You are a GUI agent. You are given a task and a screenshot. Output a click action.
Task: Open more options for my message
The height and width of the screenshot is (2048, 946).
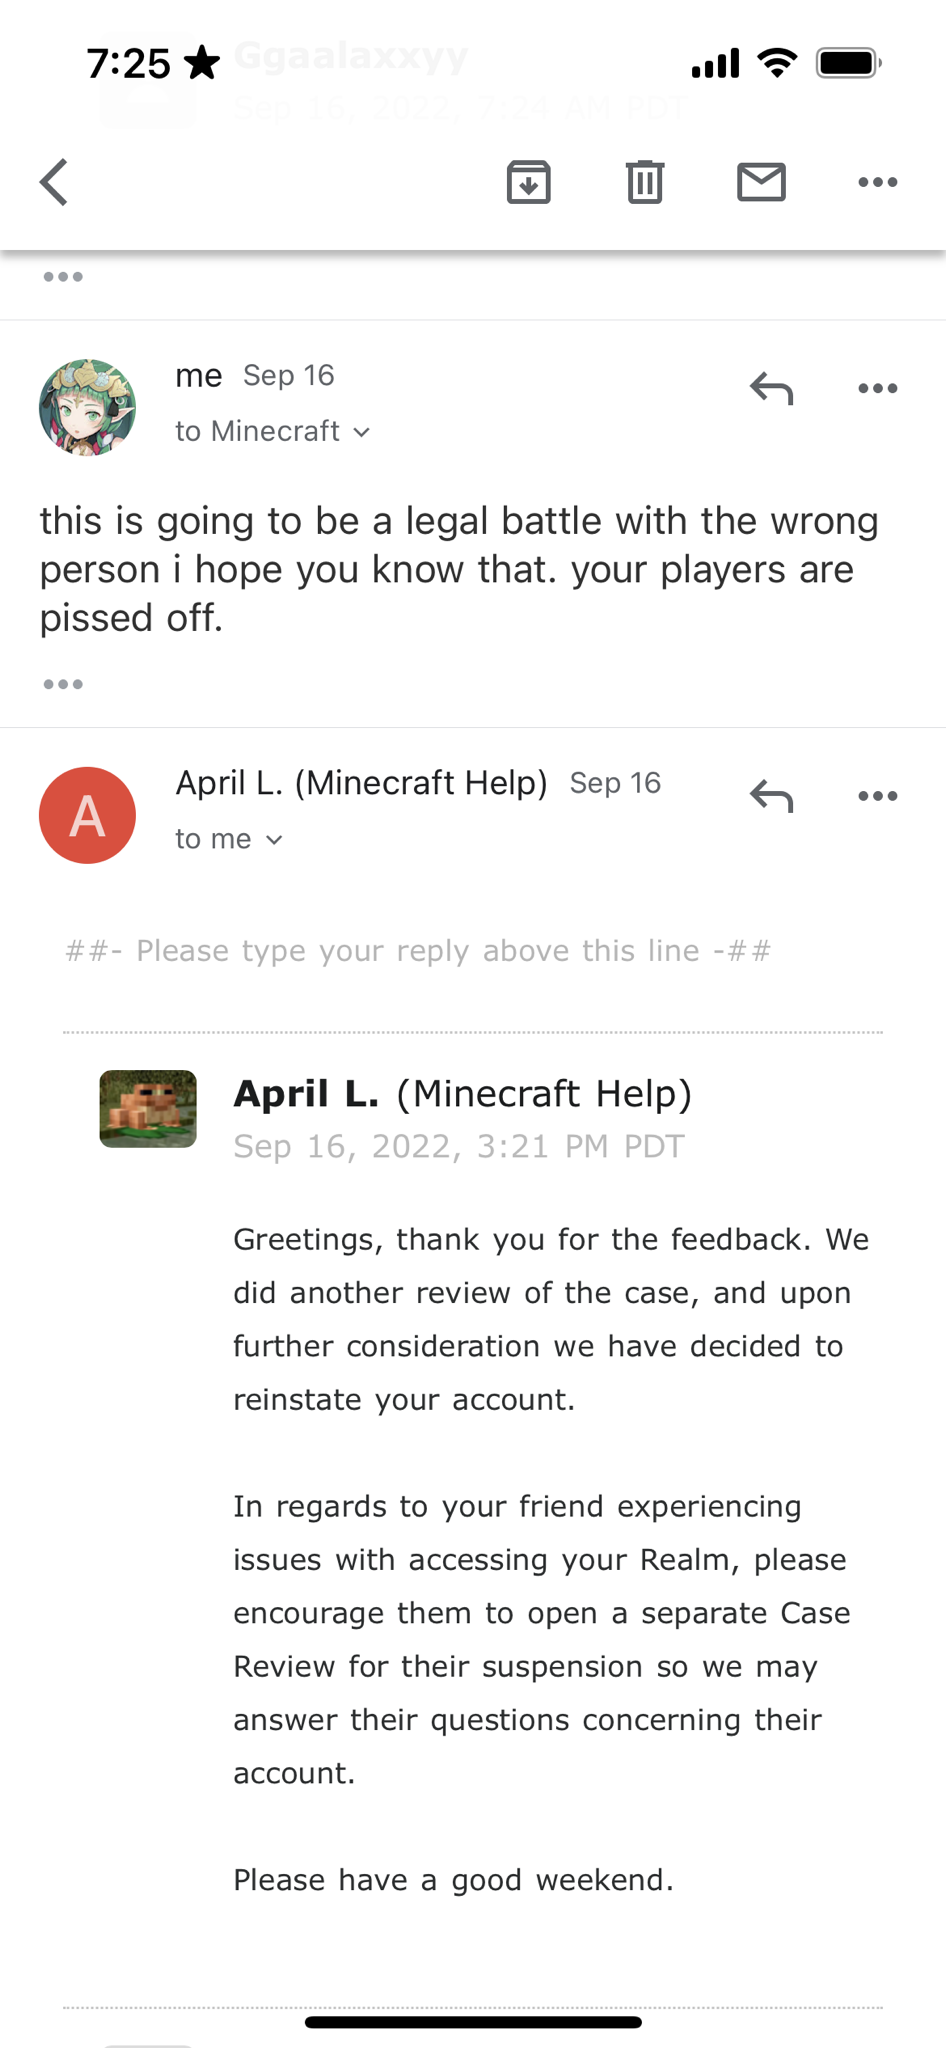[x=877, y=388]
